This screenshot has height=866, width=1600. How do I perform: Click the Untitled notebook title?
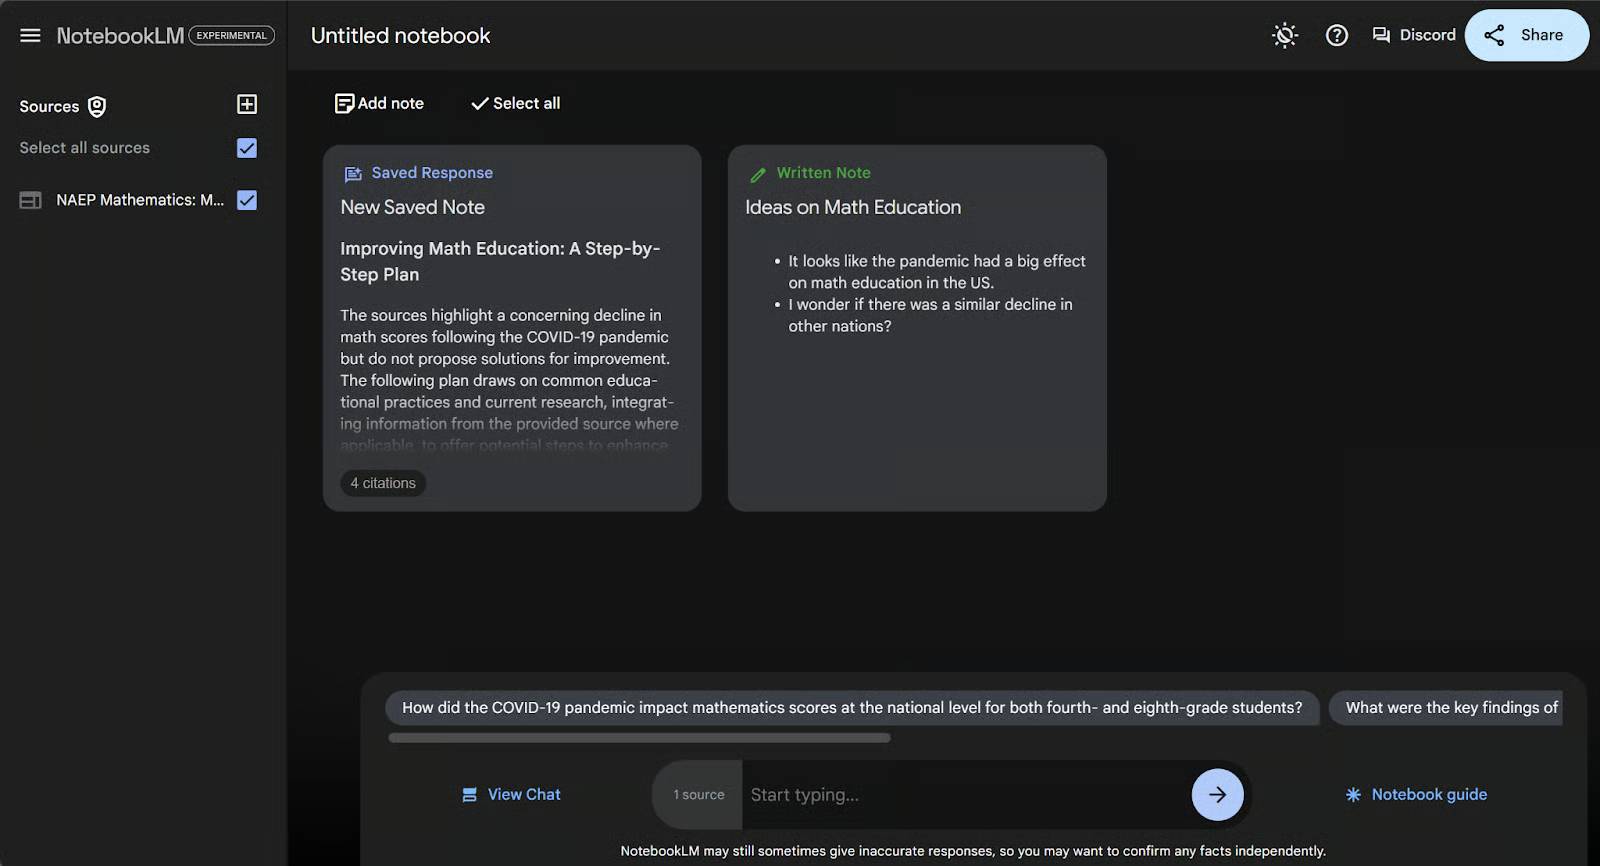pyautogui.click(x=401, y=36)
